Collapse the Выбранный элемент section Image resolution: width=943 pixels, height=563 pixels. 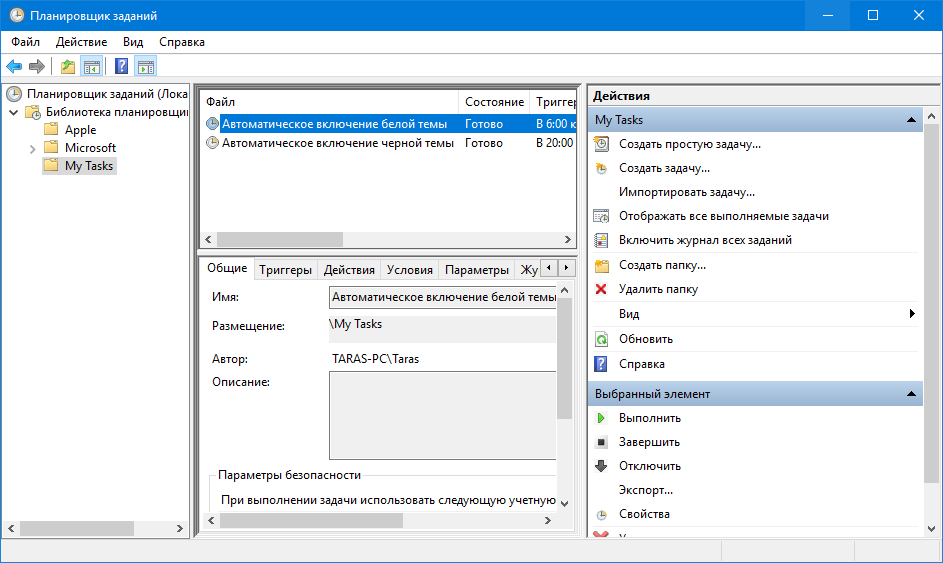click(x=912, y=394)
